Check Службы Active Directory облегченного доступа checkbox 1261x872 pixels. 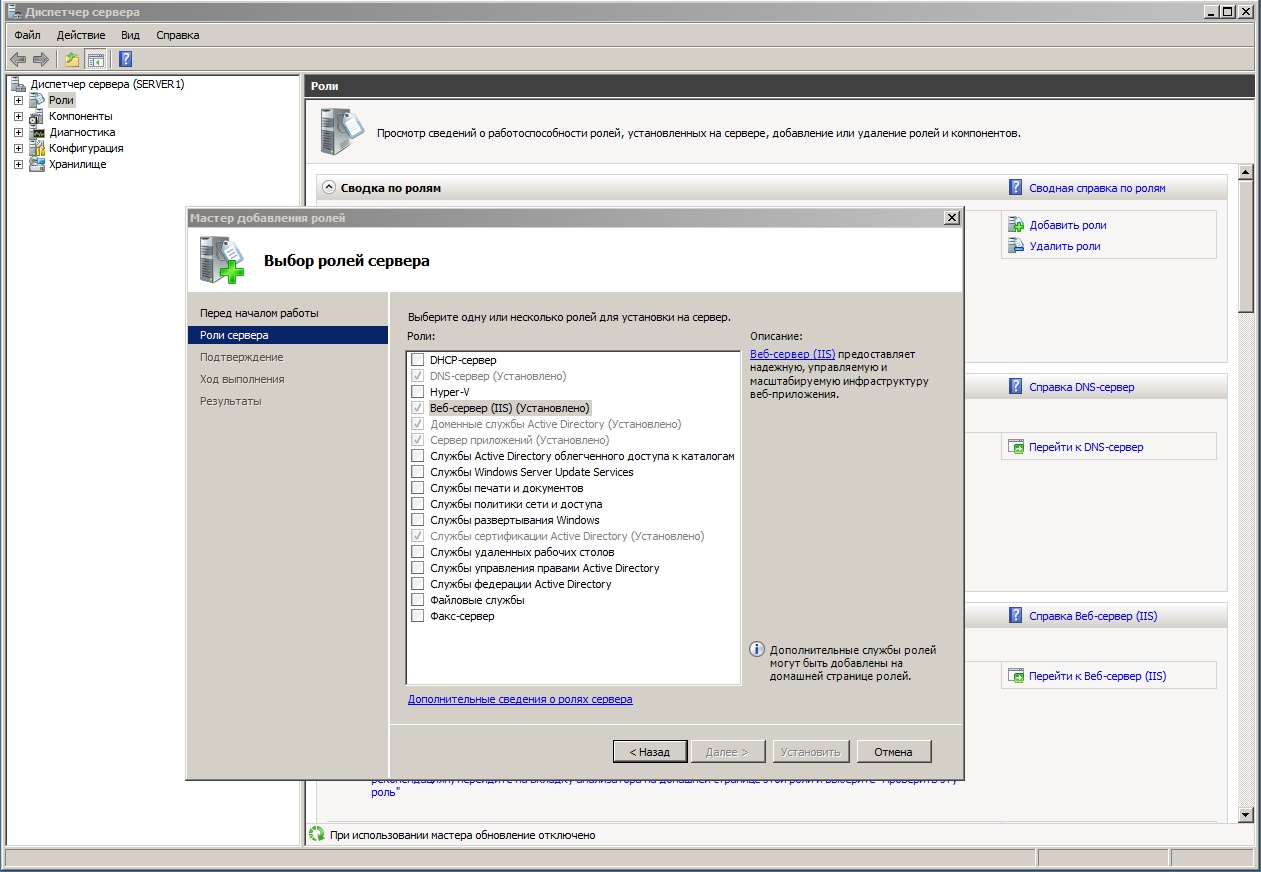pyautogui.click(x=417, y=456)
